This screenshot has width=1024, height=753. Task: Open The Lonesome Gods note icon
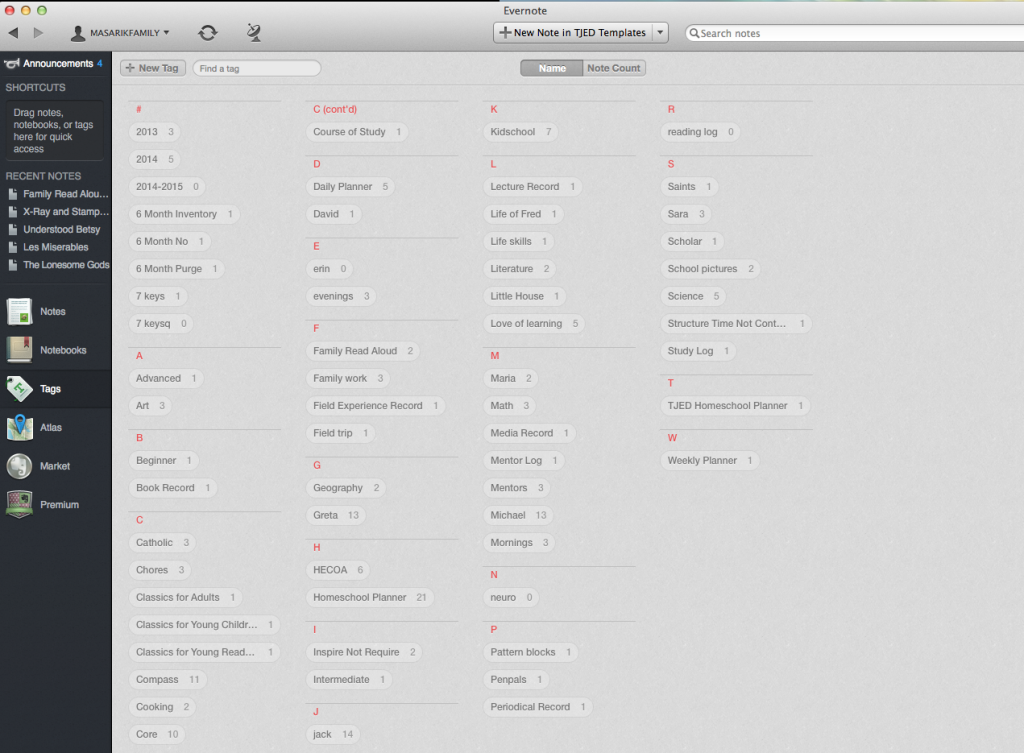point(12,264)
